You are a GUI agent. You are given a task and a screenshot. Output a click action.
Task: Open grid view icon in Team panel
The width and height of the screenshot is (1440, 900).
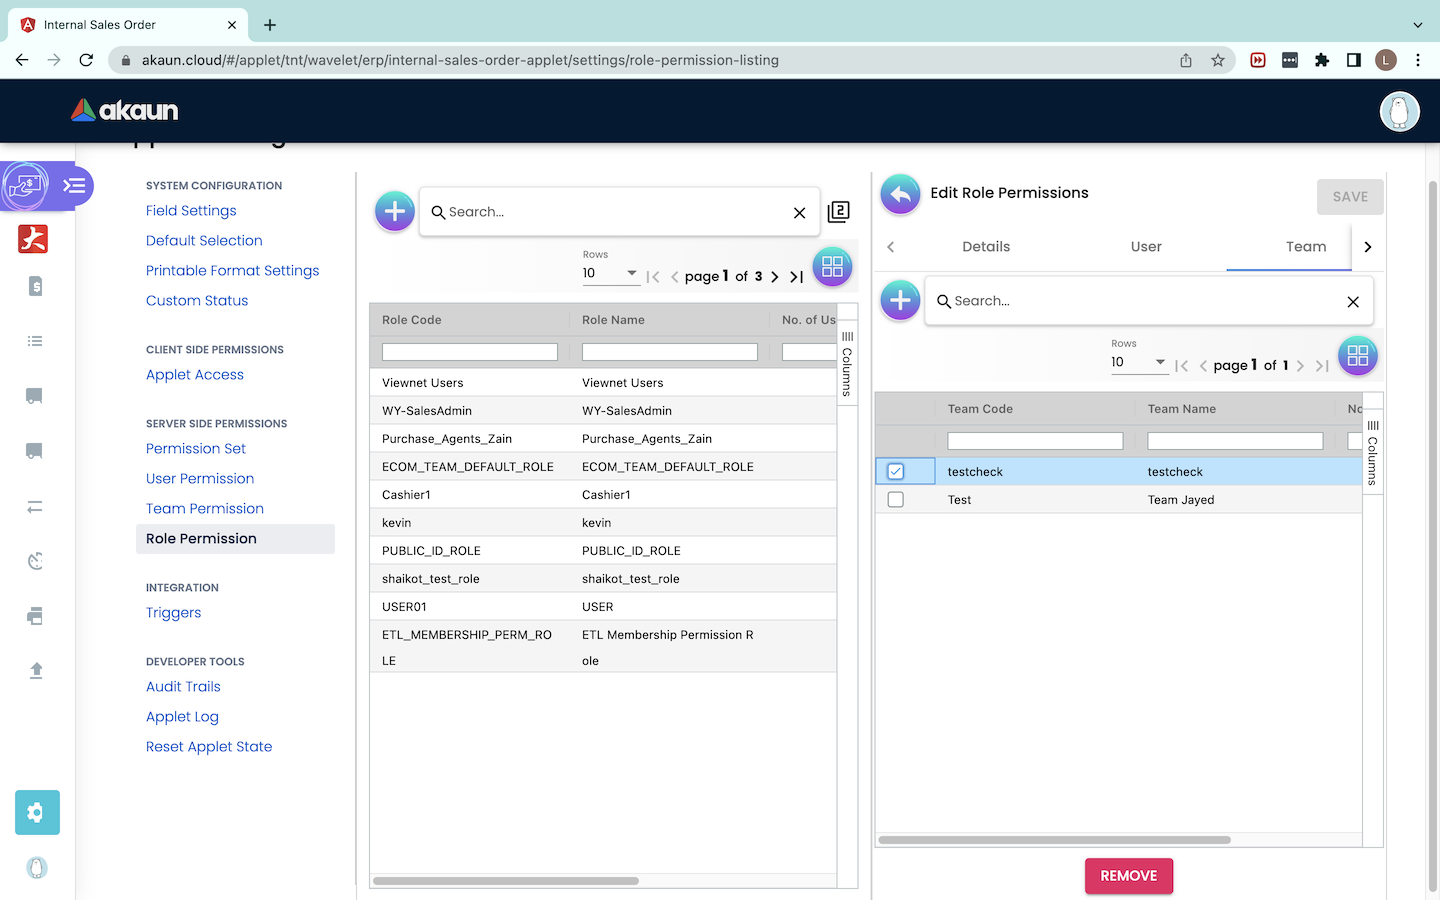pos(1357,356)
